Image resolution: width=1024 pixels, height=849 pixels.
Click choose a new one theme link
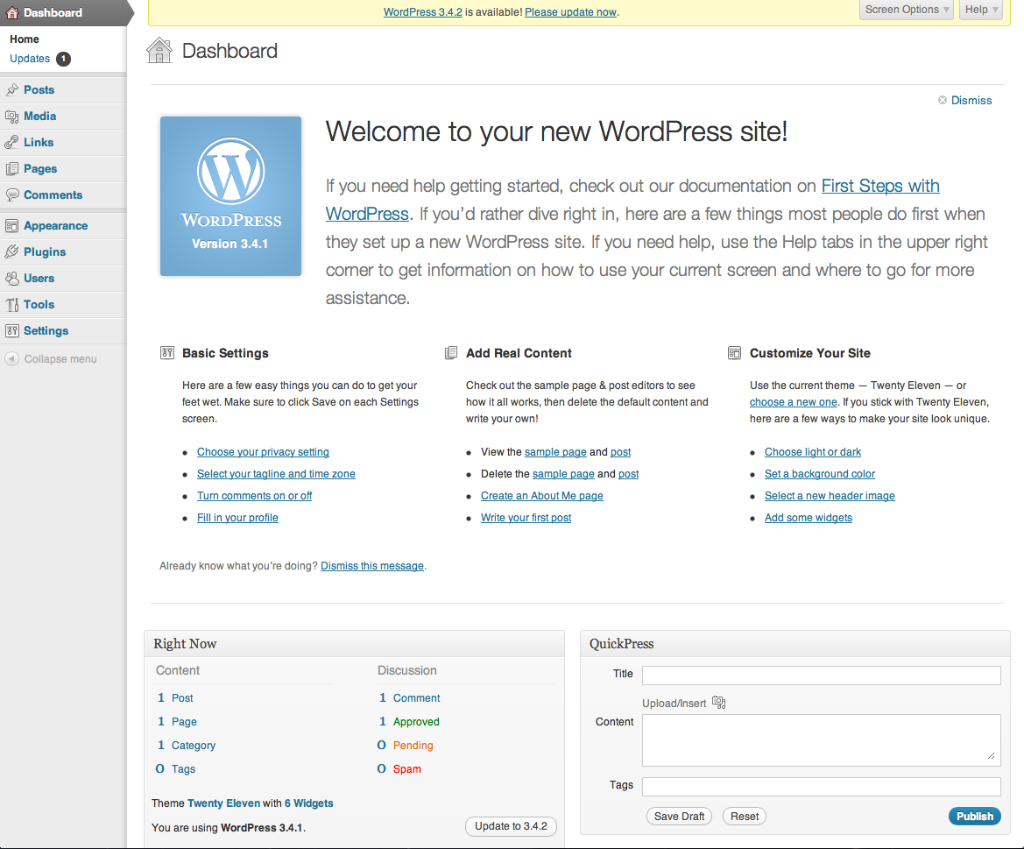pyautogui.click(x=793, y=402)
